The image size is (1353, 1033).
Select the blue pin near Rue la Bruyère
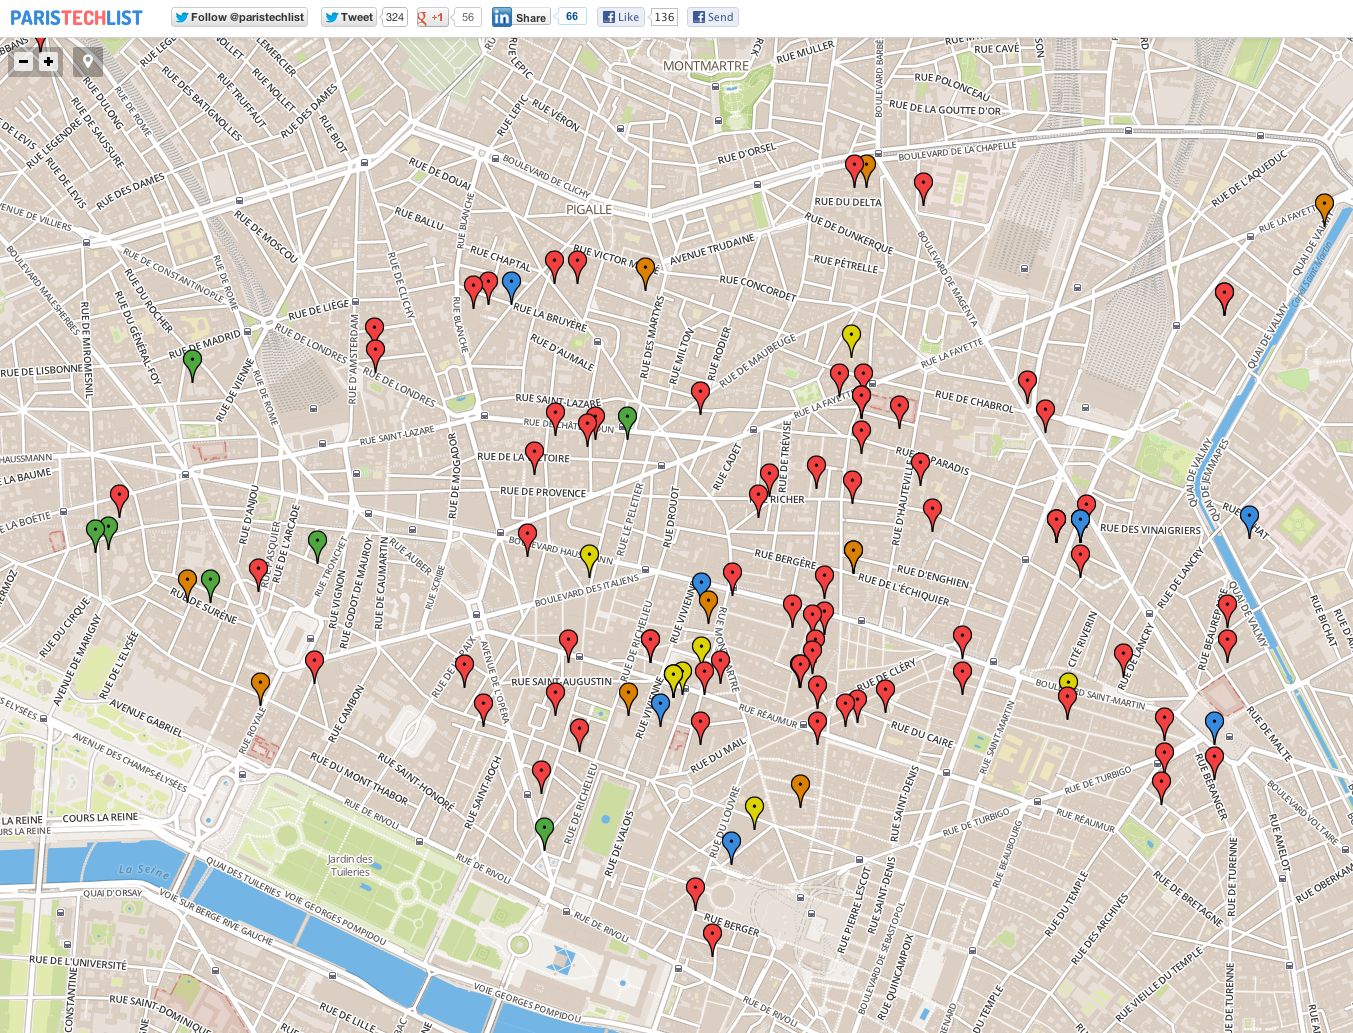point(511,286)
